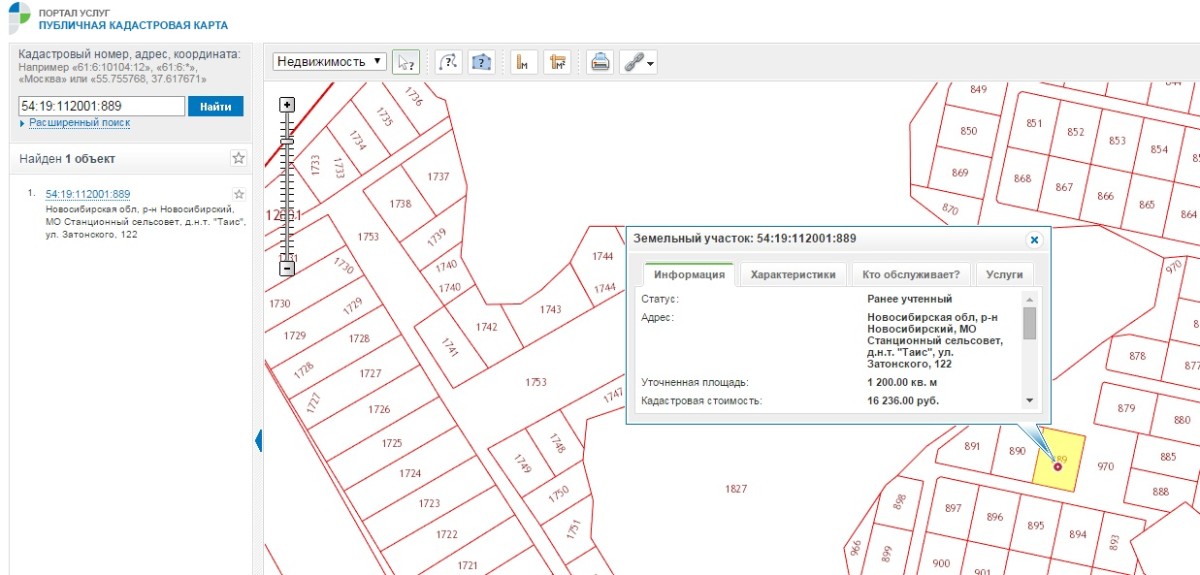Collapse the left search panel arrow

click(x=258, y=440)
